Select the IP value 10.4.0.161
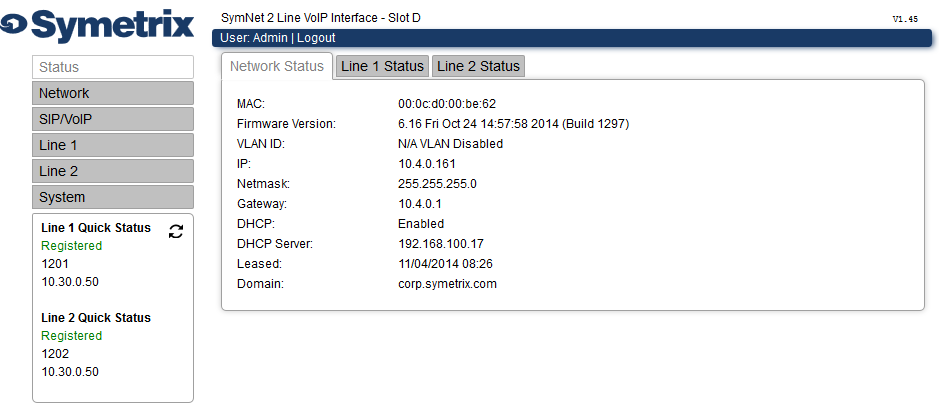939x407 pixels. tap(426, 163)
